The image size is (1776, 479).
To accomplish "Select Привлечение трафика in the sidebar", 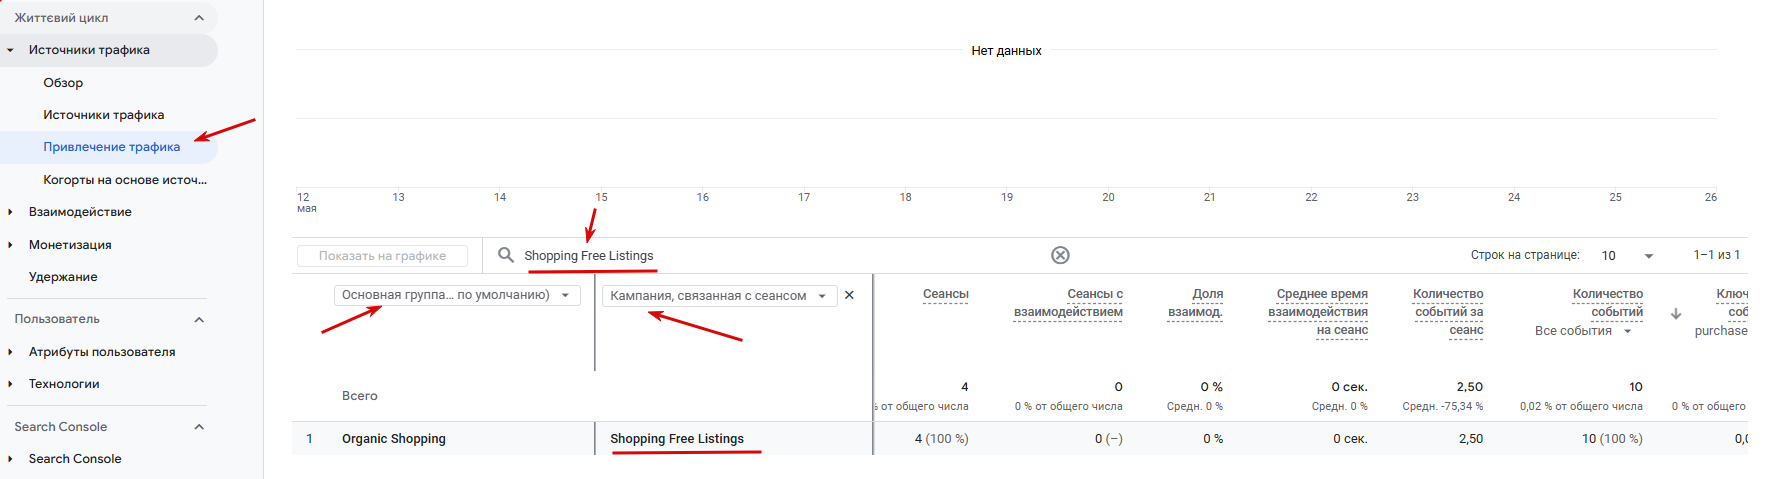I will click(x=112, y=147).
